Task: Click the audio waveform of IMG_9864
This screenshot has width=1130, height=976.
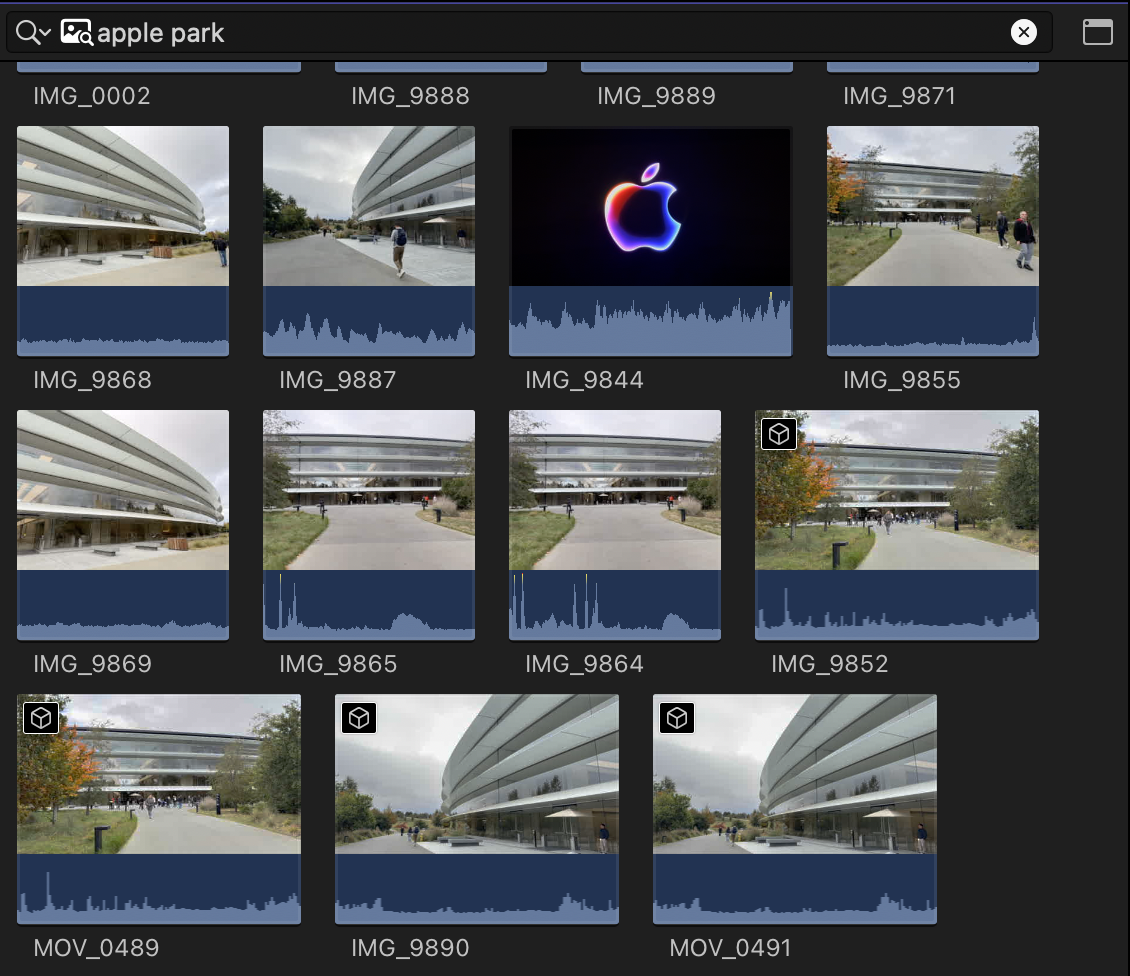Action: point(615,605)
